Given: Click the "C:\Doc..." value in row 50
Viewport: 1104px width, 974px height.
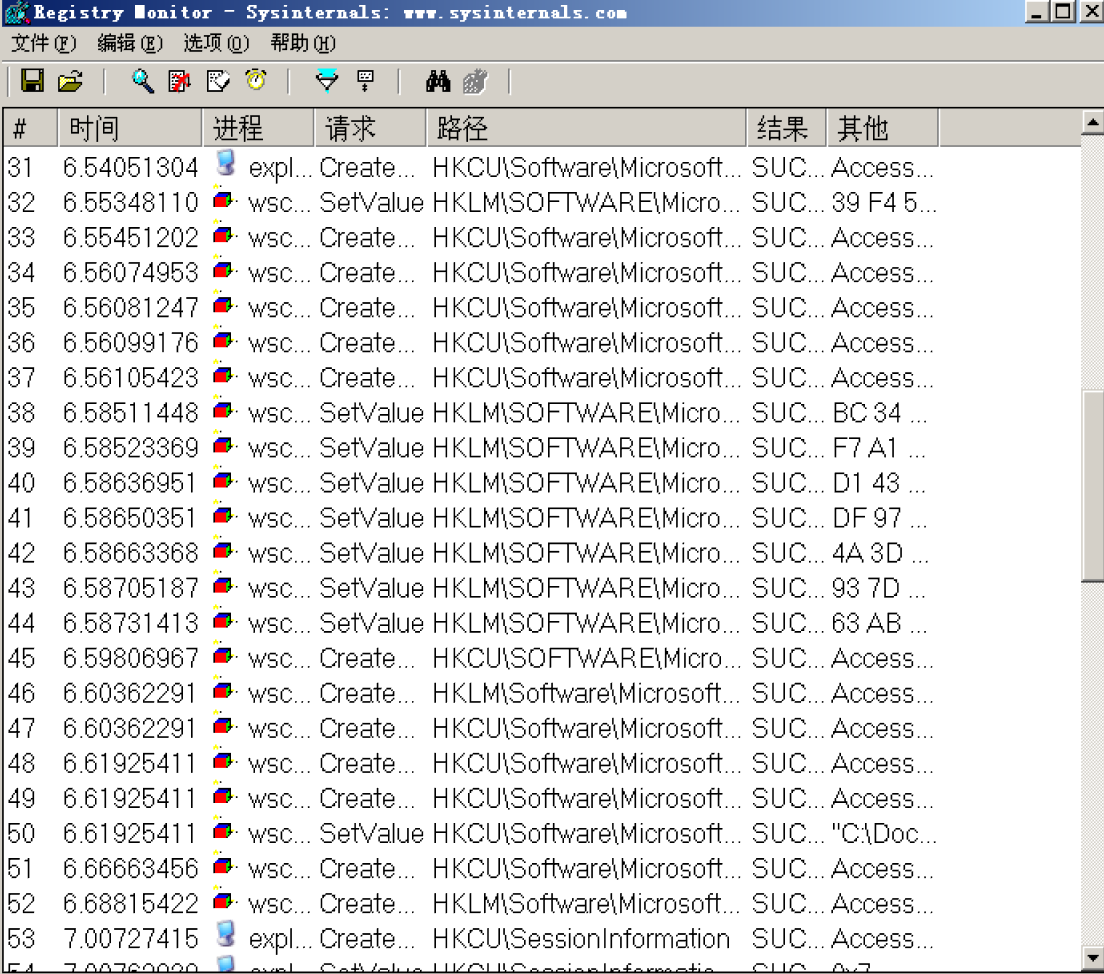Looking at the screenshot, I should pyautogui.click(x=884, y=834).
